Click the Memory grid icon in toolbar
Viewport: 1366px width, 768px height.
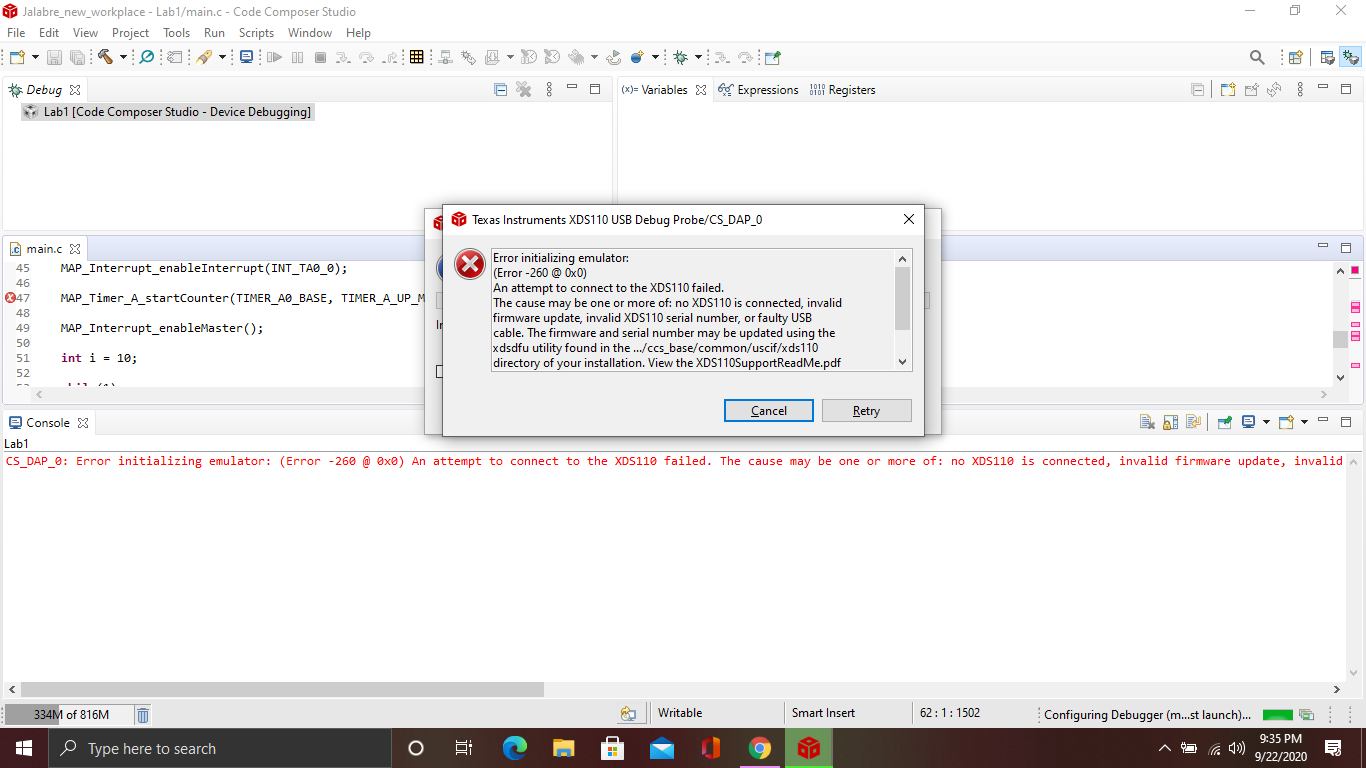pyautogui.click(x=416, y=57)
